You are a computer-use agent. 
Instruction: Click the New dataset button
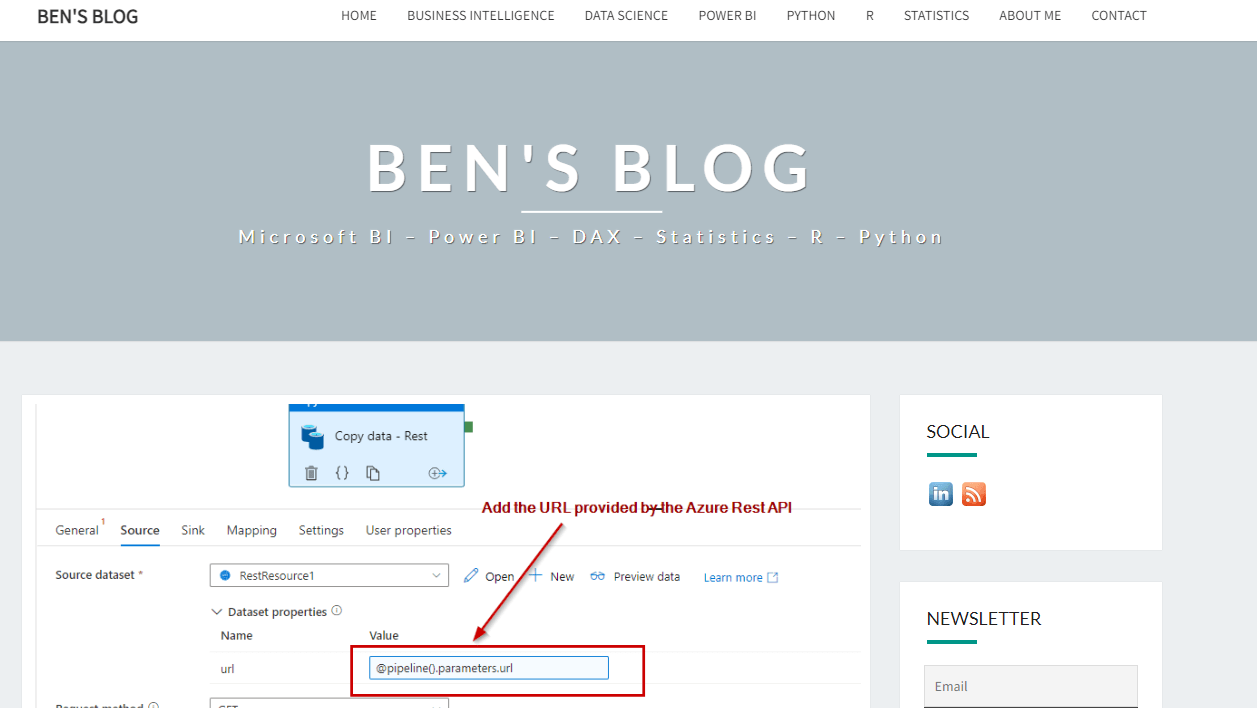click(551, 576)
